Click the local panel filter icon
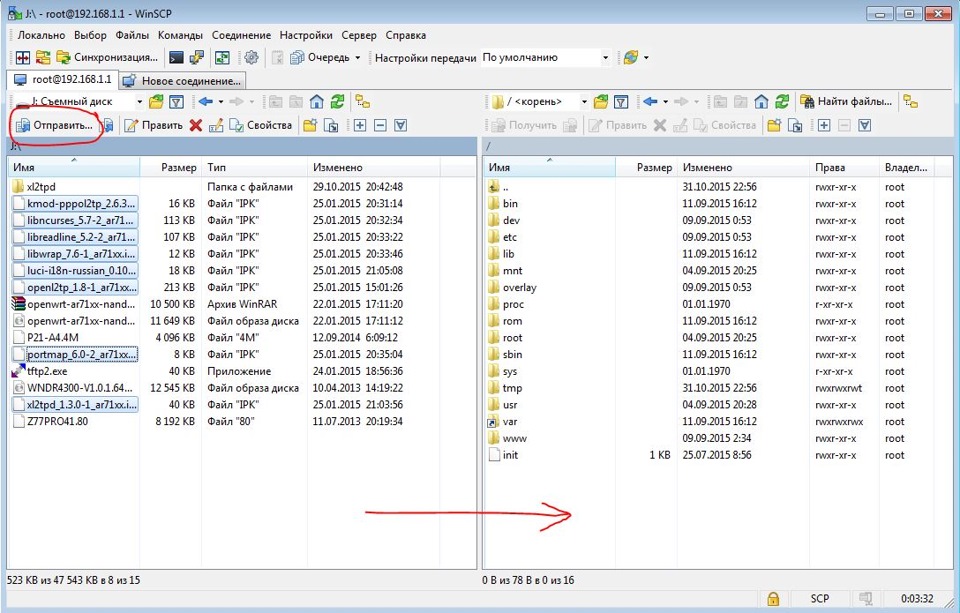Image resolution: width=960 pixels, height=613 pixels. pos(176,102)
